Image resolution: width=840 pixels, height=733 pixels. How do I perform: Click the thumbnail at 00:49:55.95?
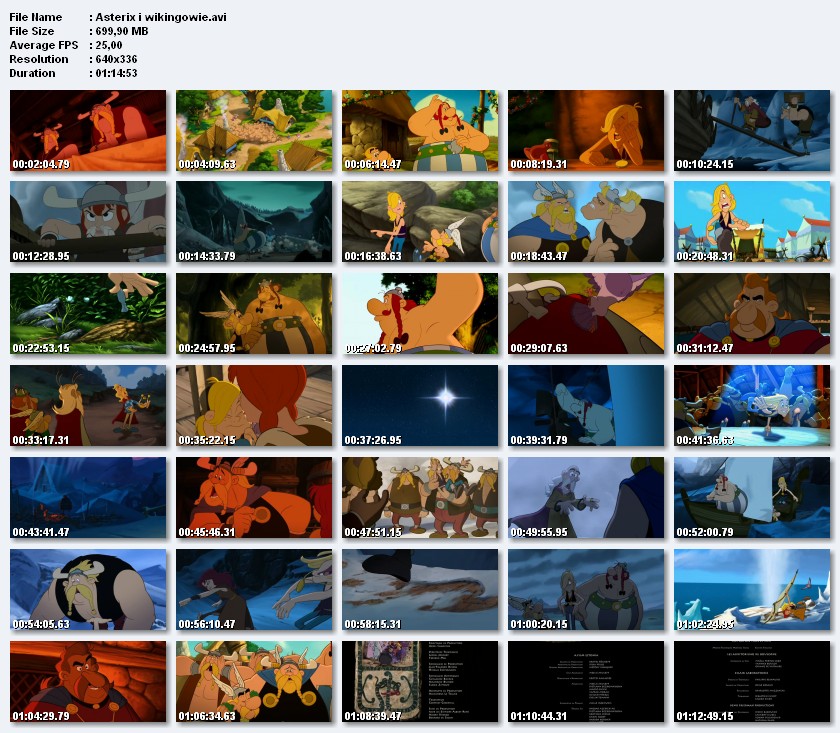(x=586, y=498)
